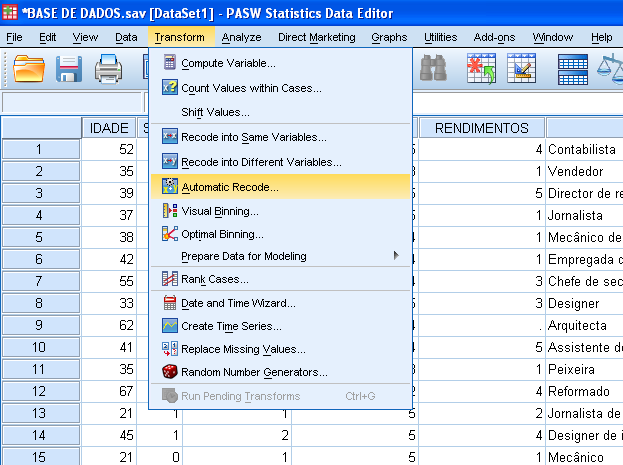
Task: Click the Random Number Generators dice icon
Action: pos(170,372)
